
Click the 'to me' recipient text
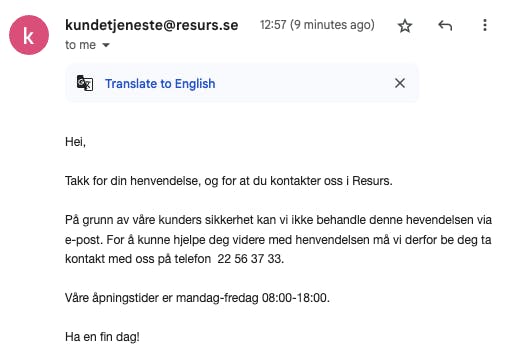click(x=80, y=45)
